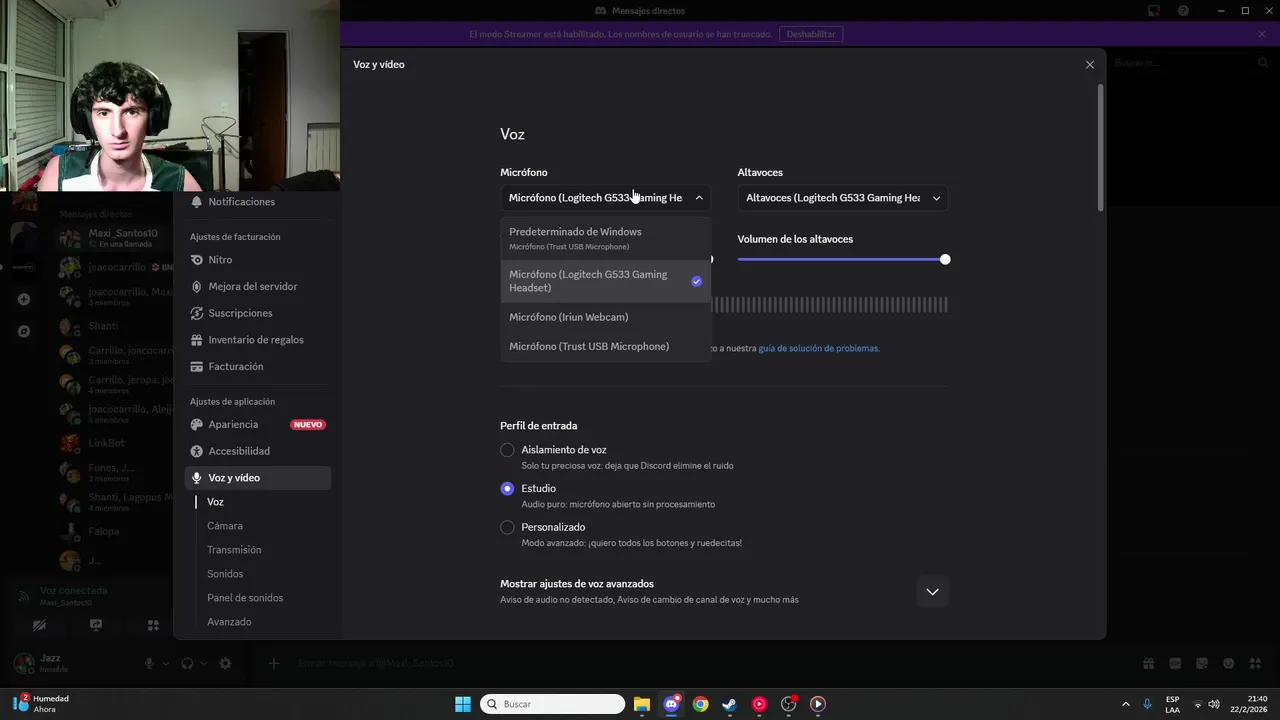Click the plus attach icon in message bar
The height and width of the screenshot is (720, 1280).
273,663
